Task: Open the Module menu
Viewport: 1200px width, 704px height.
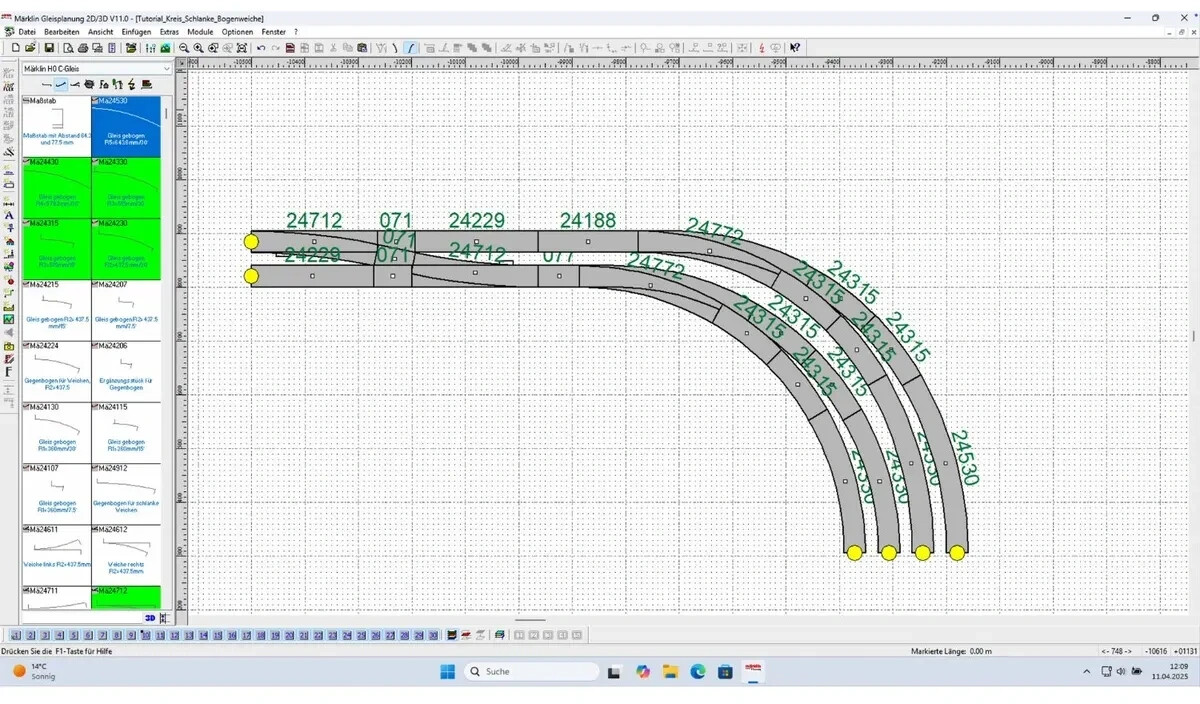Action: 200,32
